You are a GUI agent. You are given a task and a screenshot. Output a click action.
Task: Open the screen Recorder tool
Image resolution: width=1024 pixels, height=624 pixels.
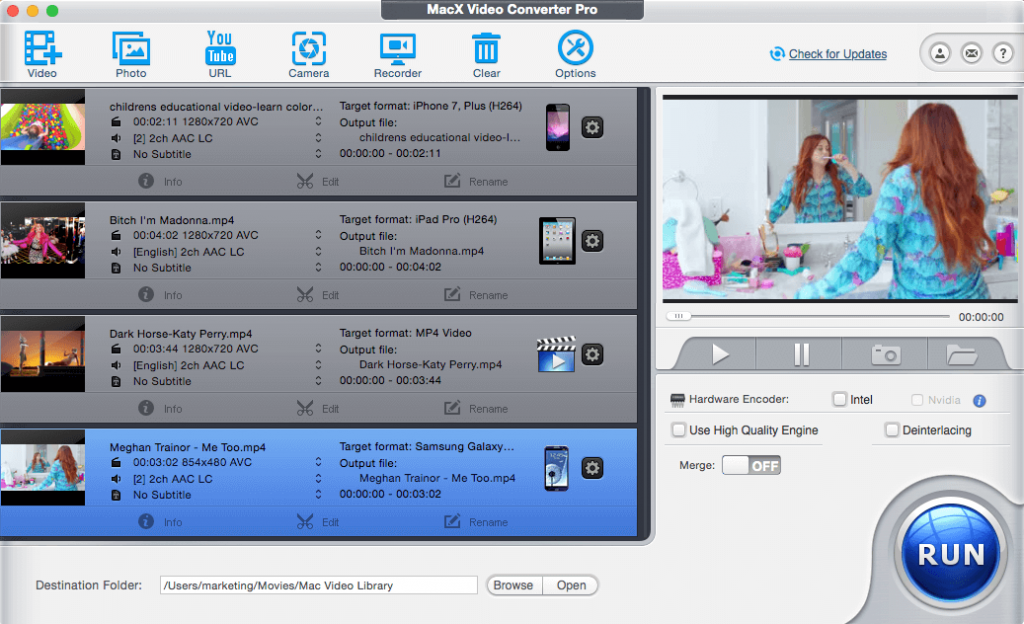click(397, 48)
